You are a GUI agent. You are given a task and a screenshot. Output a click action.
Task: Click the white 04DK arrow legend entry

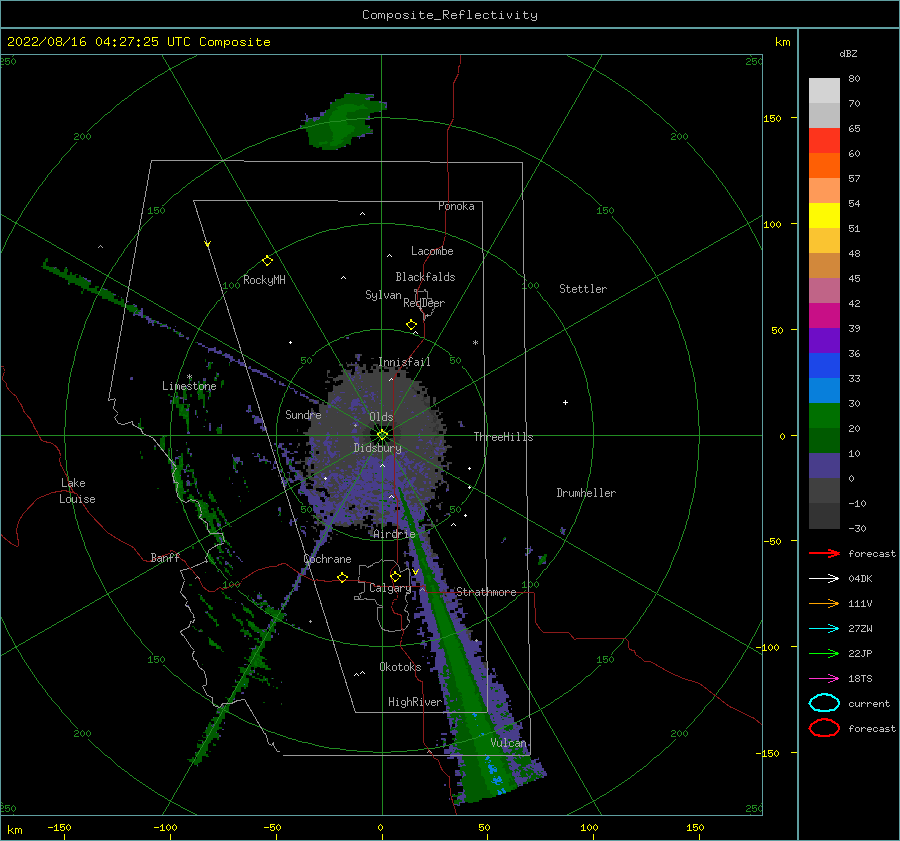(824, 578)
